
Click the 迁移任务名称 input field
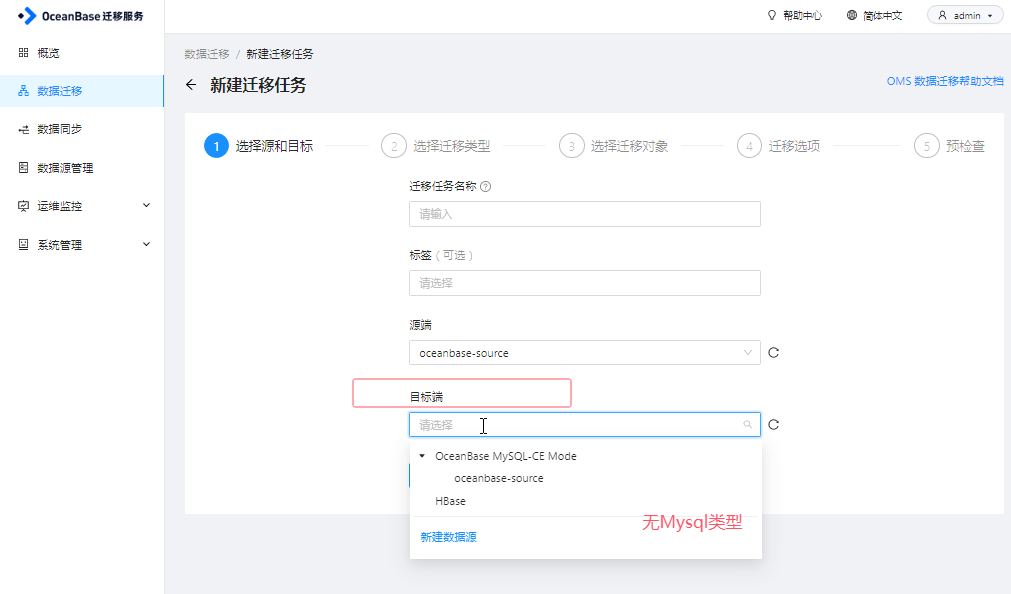click(585, 214)
